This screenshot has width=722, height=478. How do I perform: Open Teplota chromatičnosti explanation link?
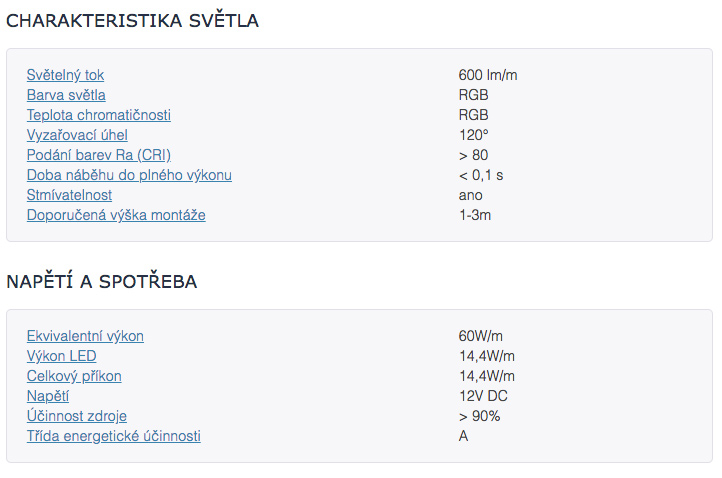pyautogui.click(x=99, y=115)
